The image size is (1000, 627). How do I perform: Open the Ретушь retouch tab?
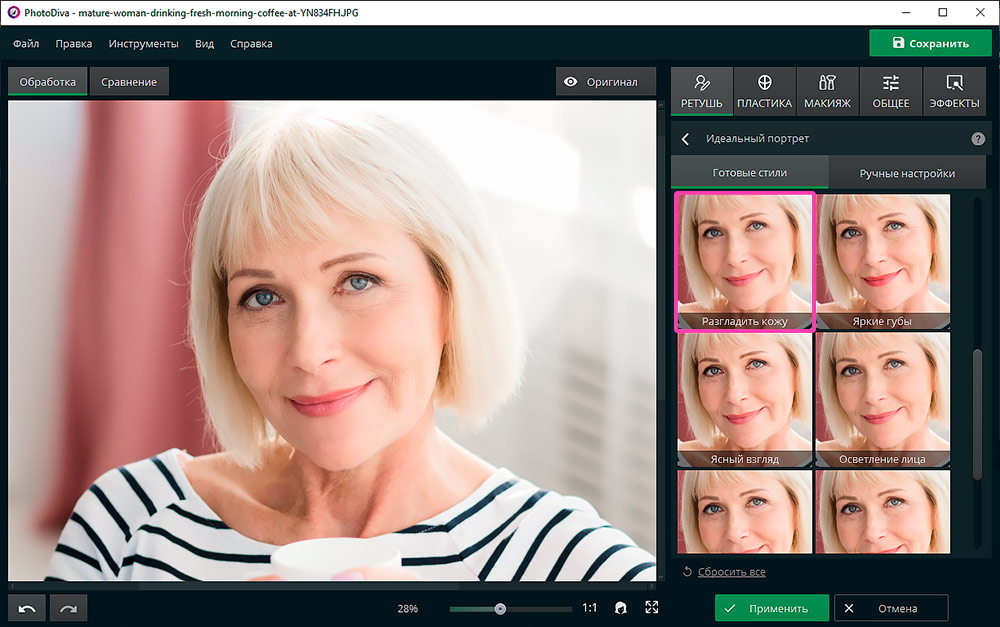pos(701,92)
